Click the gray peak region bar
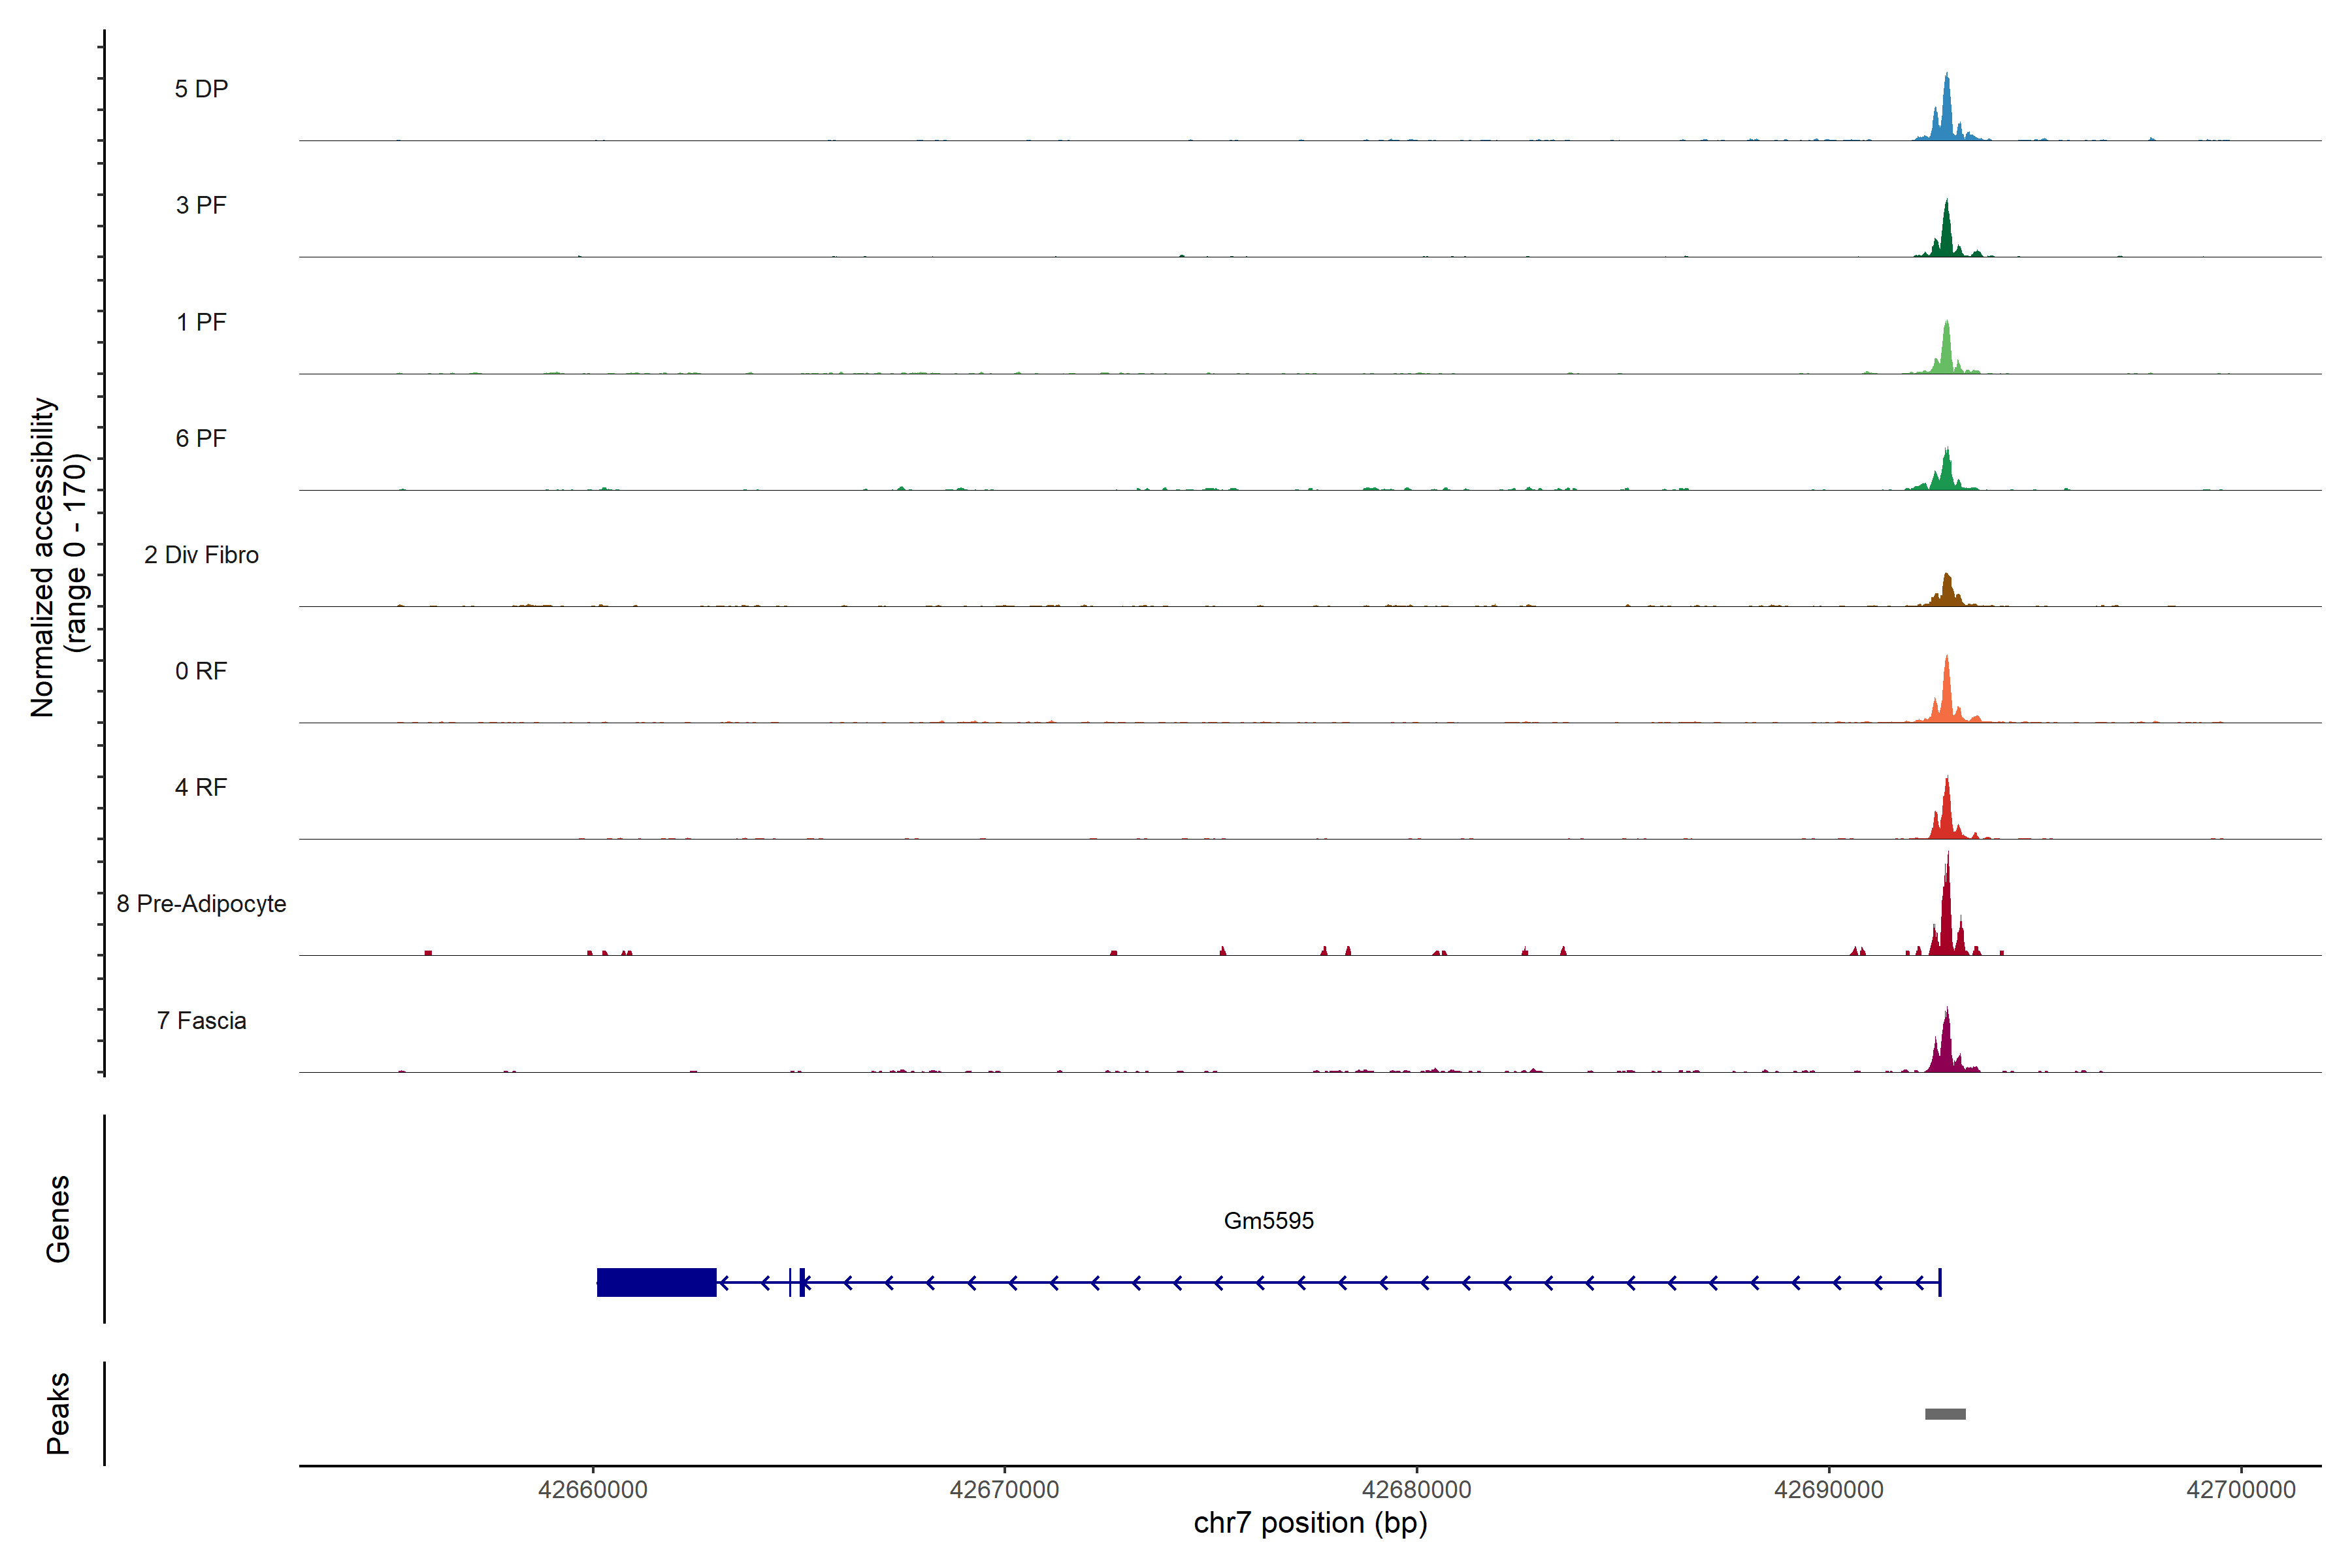Image resolution: width=2352 pixels, height=1568 pixels. pos(1945,1414)
